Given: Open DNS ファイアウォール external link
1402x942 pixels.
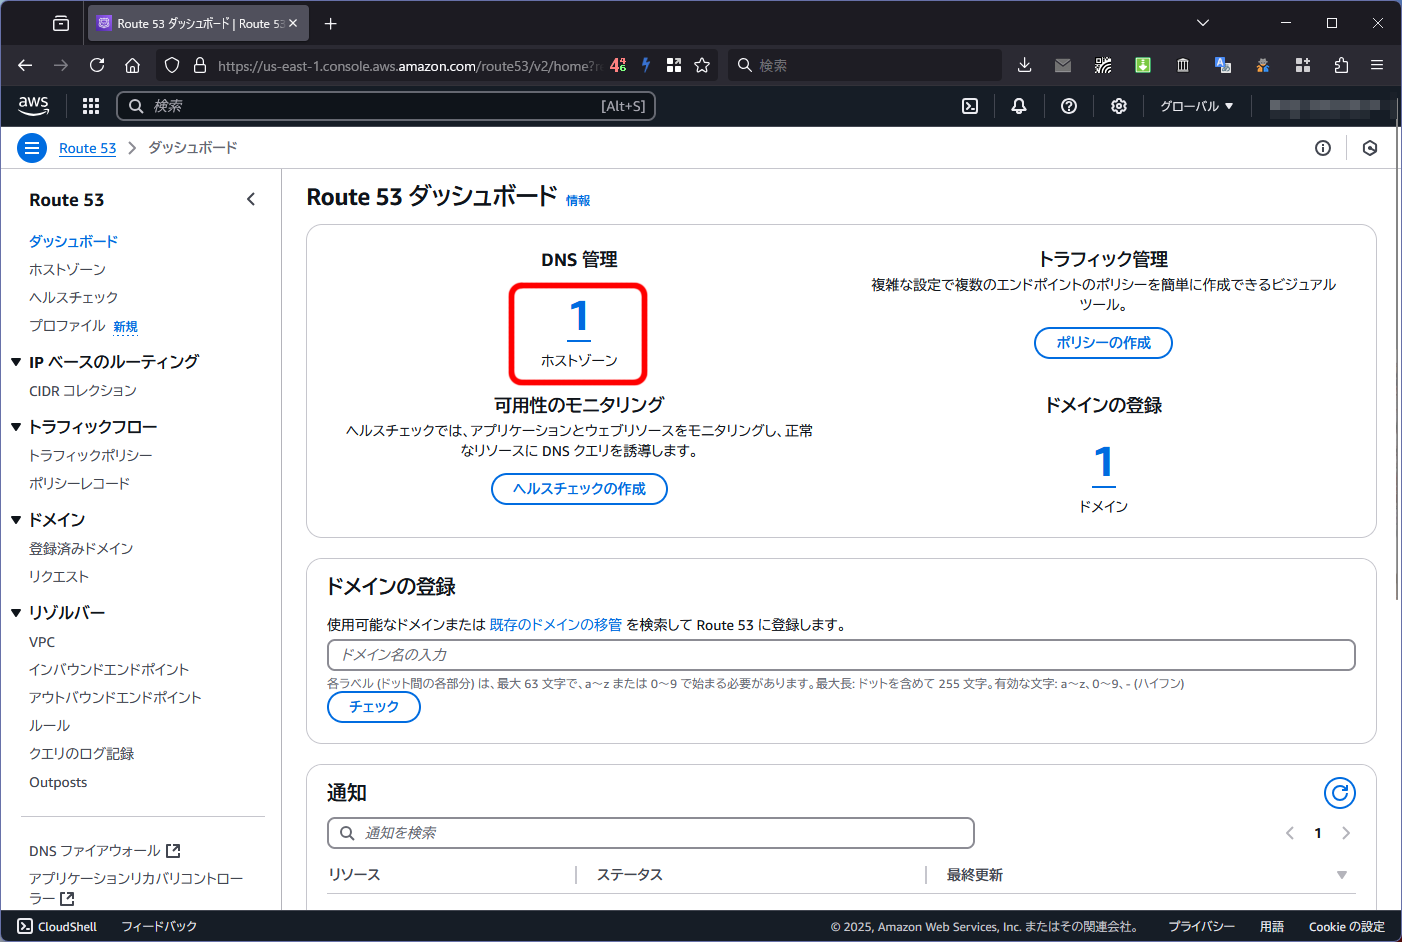Looking at the screenshot, I should tap(104, 851).
